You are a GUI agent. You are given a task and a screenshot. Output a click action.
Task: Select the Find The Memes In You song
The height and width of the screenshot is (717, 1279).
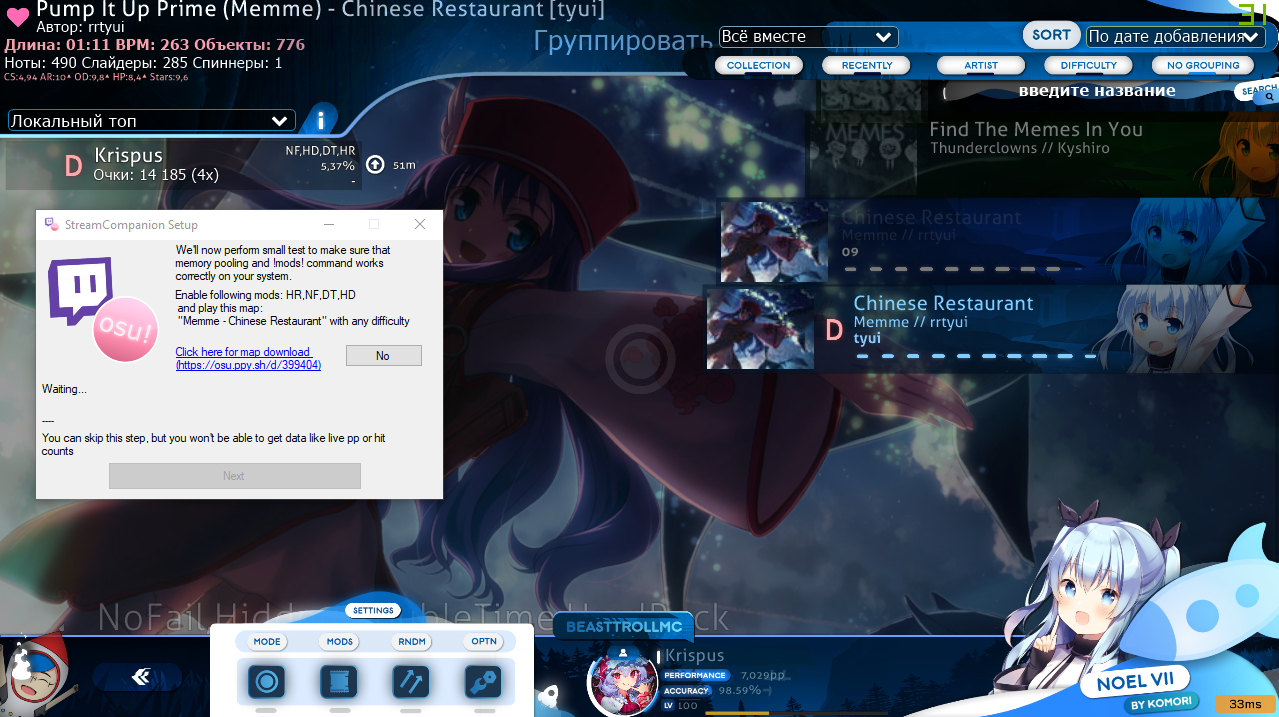coord(1042,153)
